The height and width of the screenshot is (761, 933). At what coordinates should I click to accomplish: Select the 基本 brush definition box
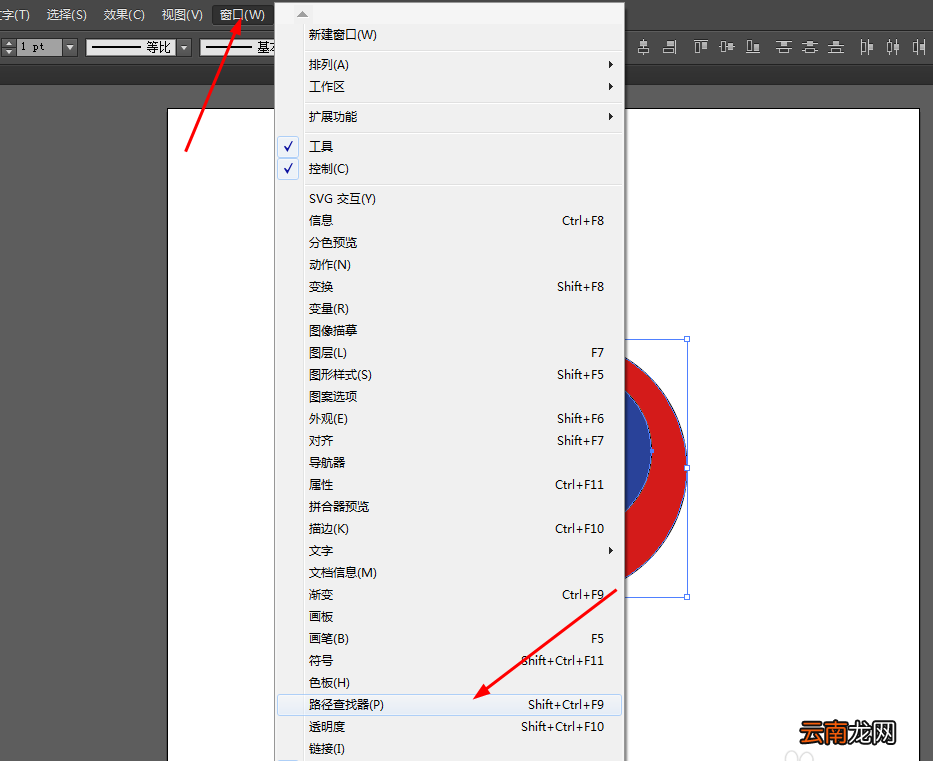click(x=237, y=47)
